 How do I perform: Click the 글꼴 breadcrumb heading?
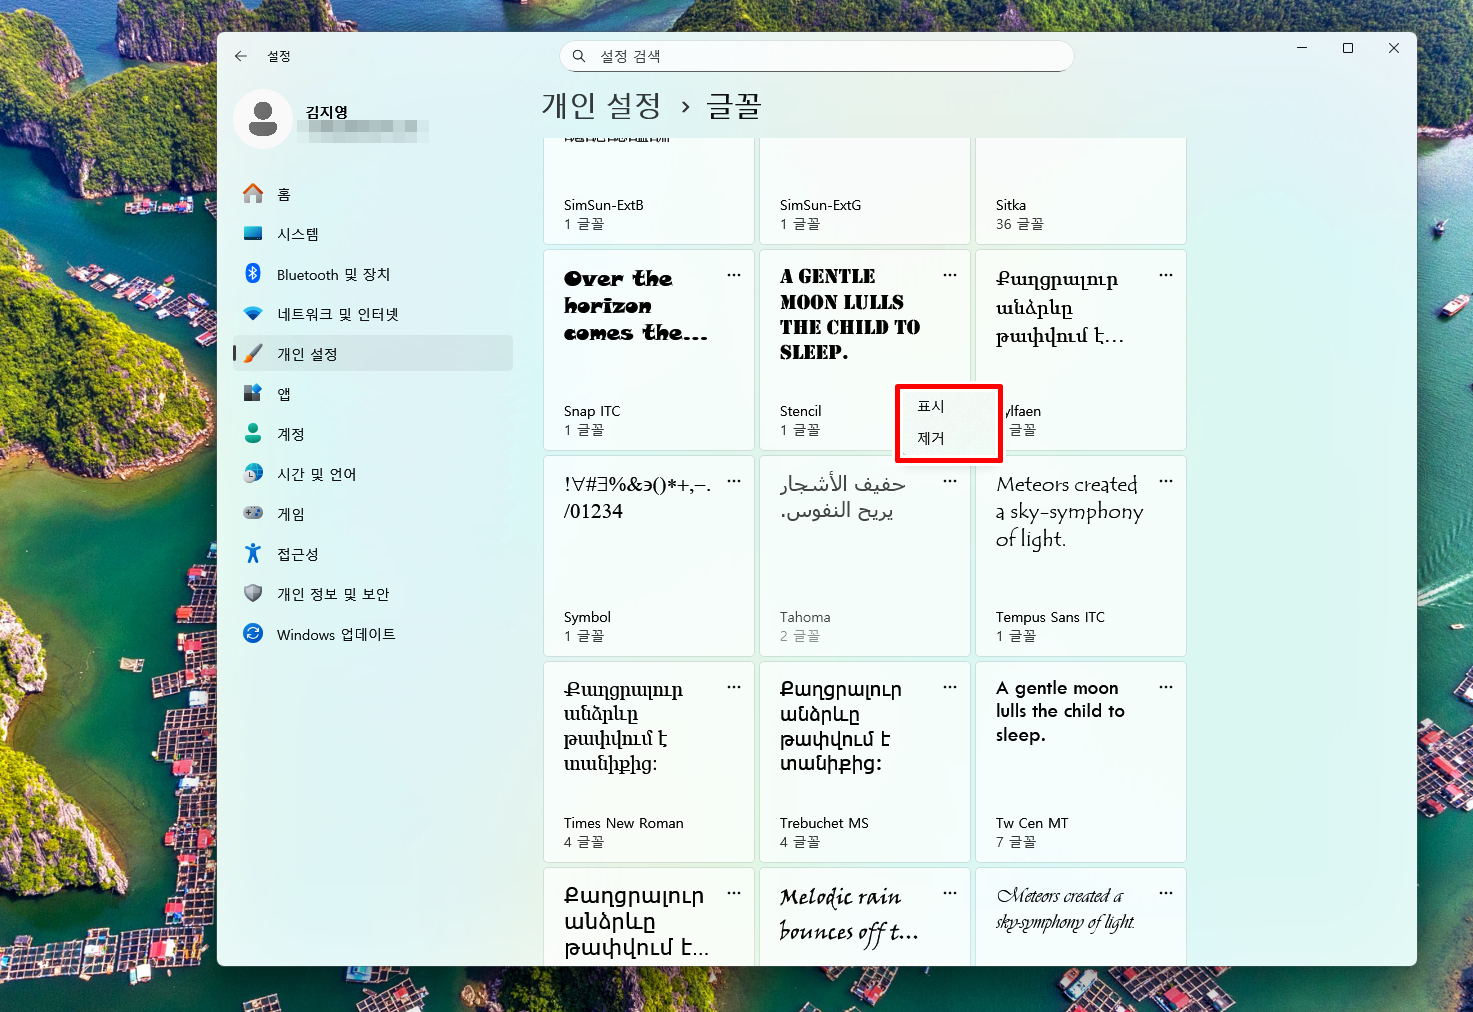coord(734,105)
